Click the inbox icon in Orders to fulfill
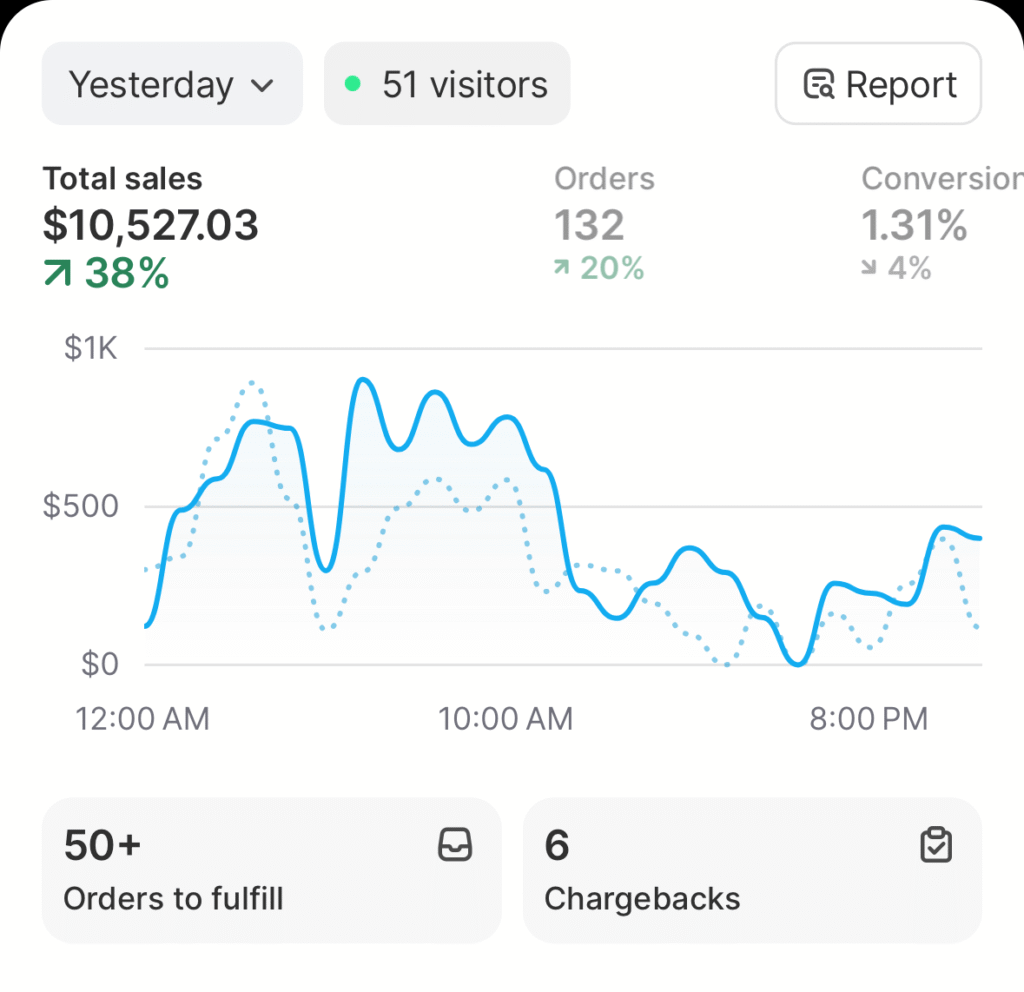Image resolution: width=1024 pixels, height=992 pixels. point(455,846)
